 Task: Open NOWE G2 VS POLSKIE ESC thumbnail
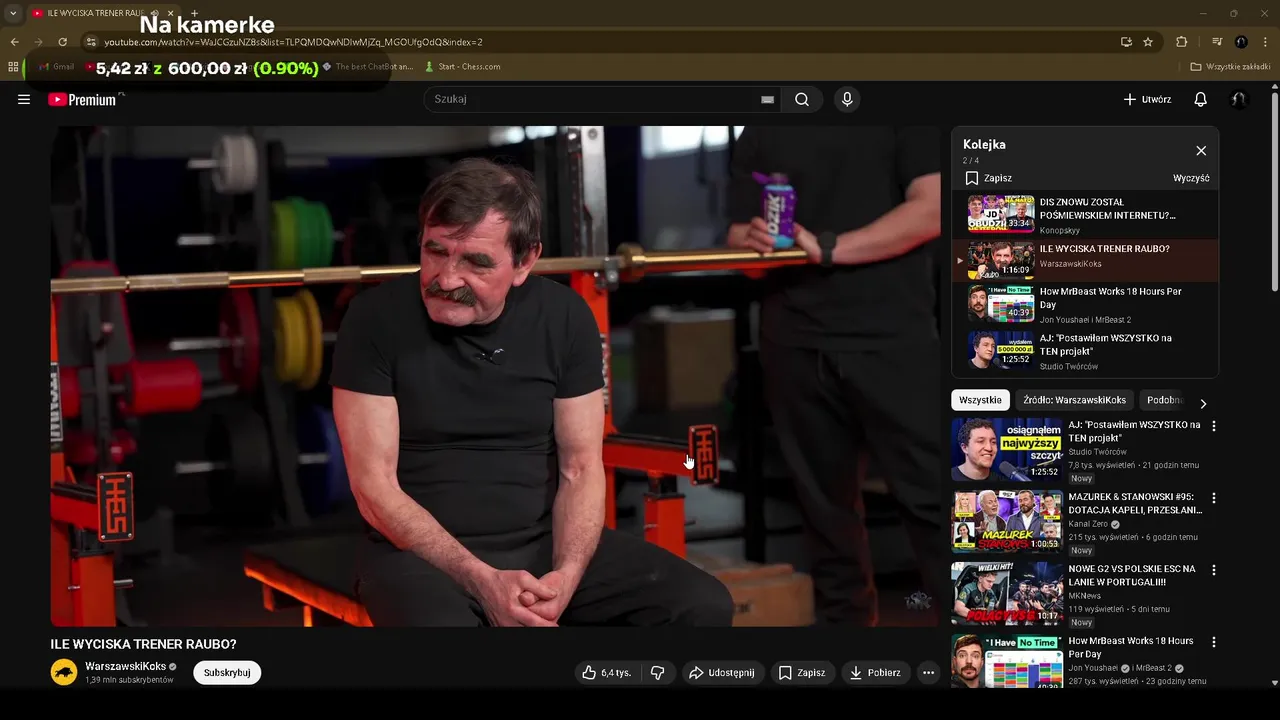pos(1007,593)
